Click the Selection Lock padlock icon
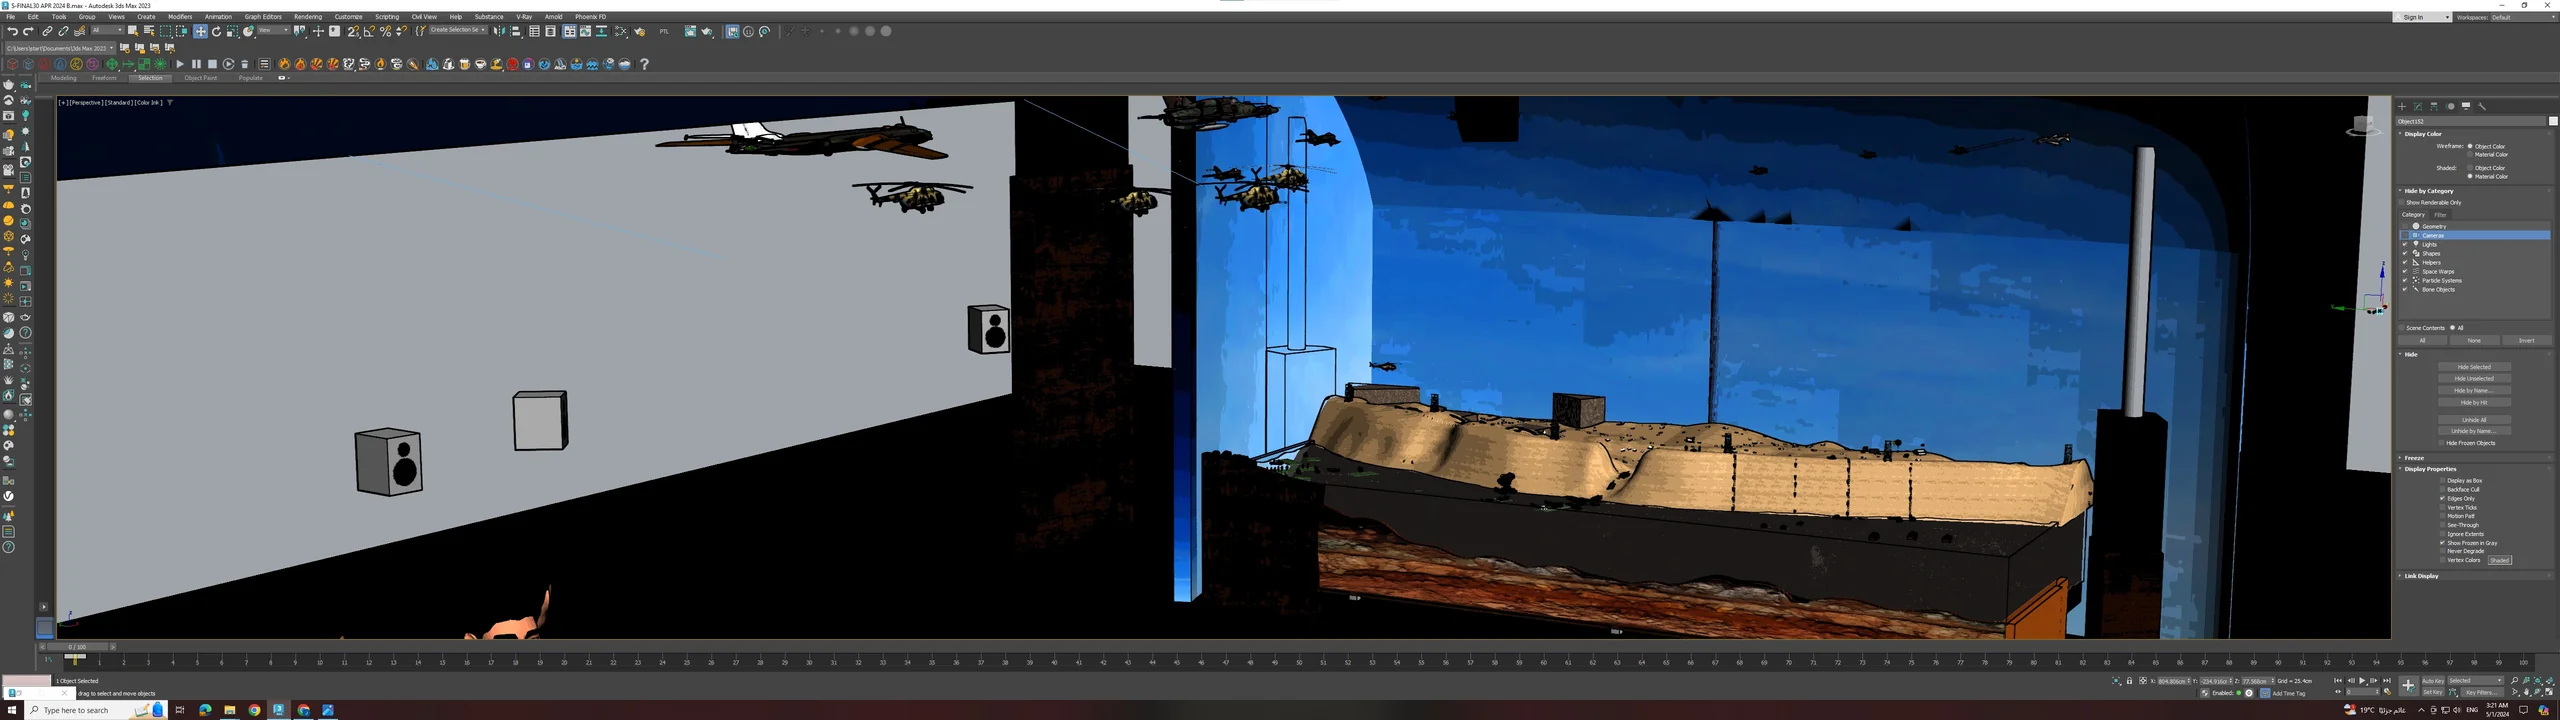The image size is (2560, 720). (x=2129, y=681)
